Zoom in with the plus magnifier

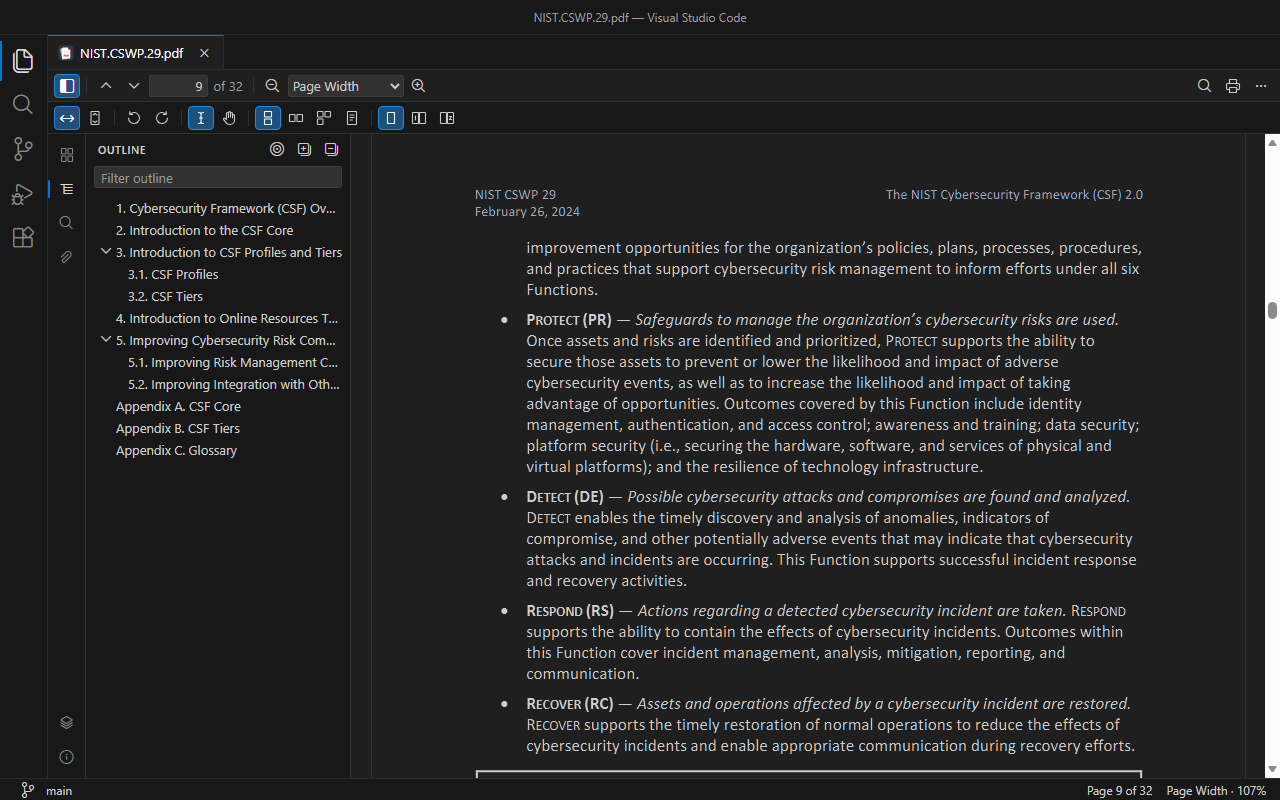click(419, 86)
